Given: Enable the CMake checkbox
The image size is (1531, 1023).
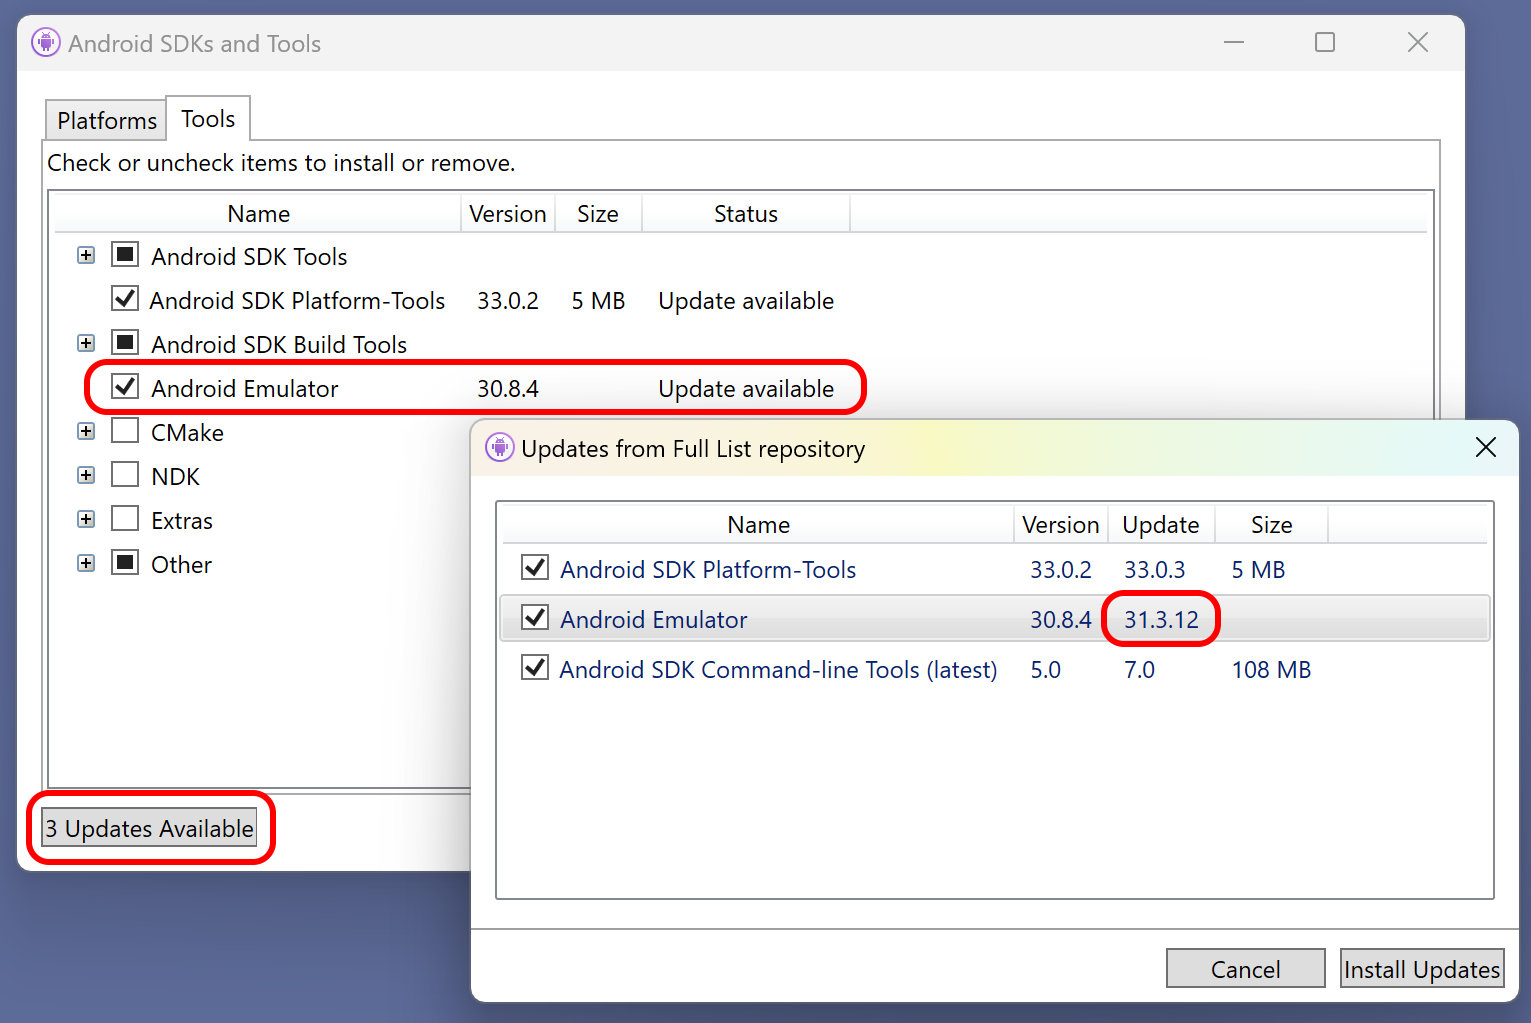Looking at the screenshot, I should (x=124, y=431).
